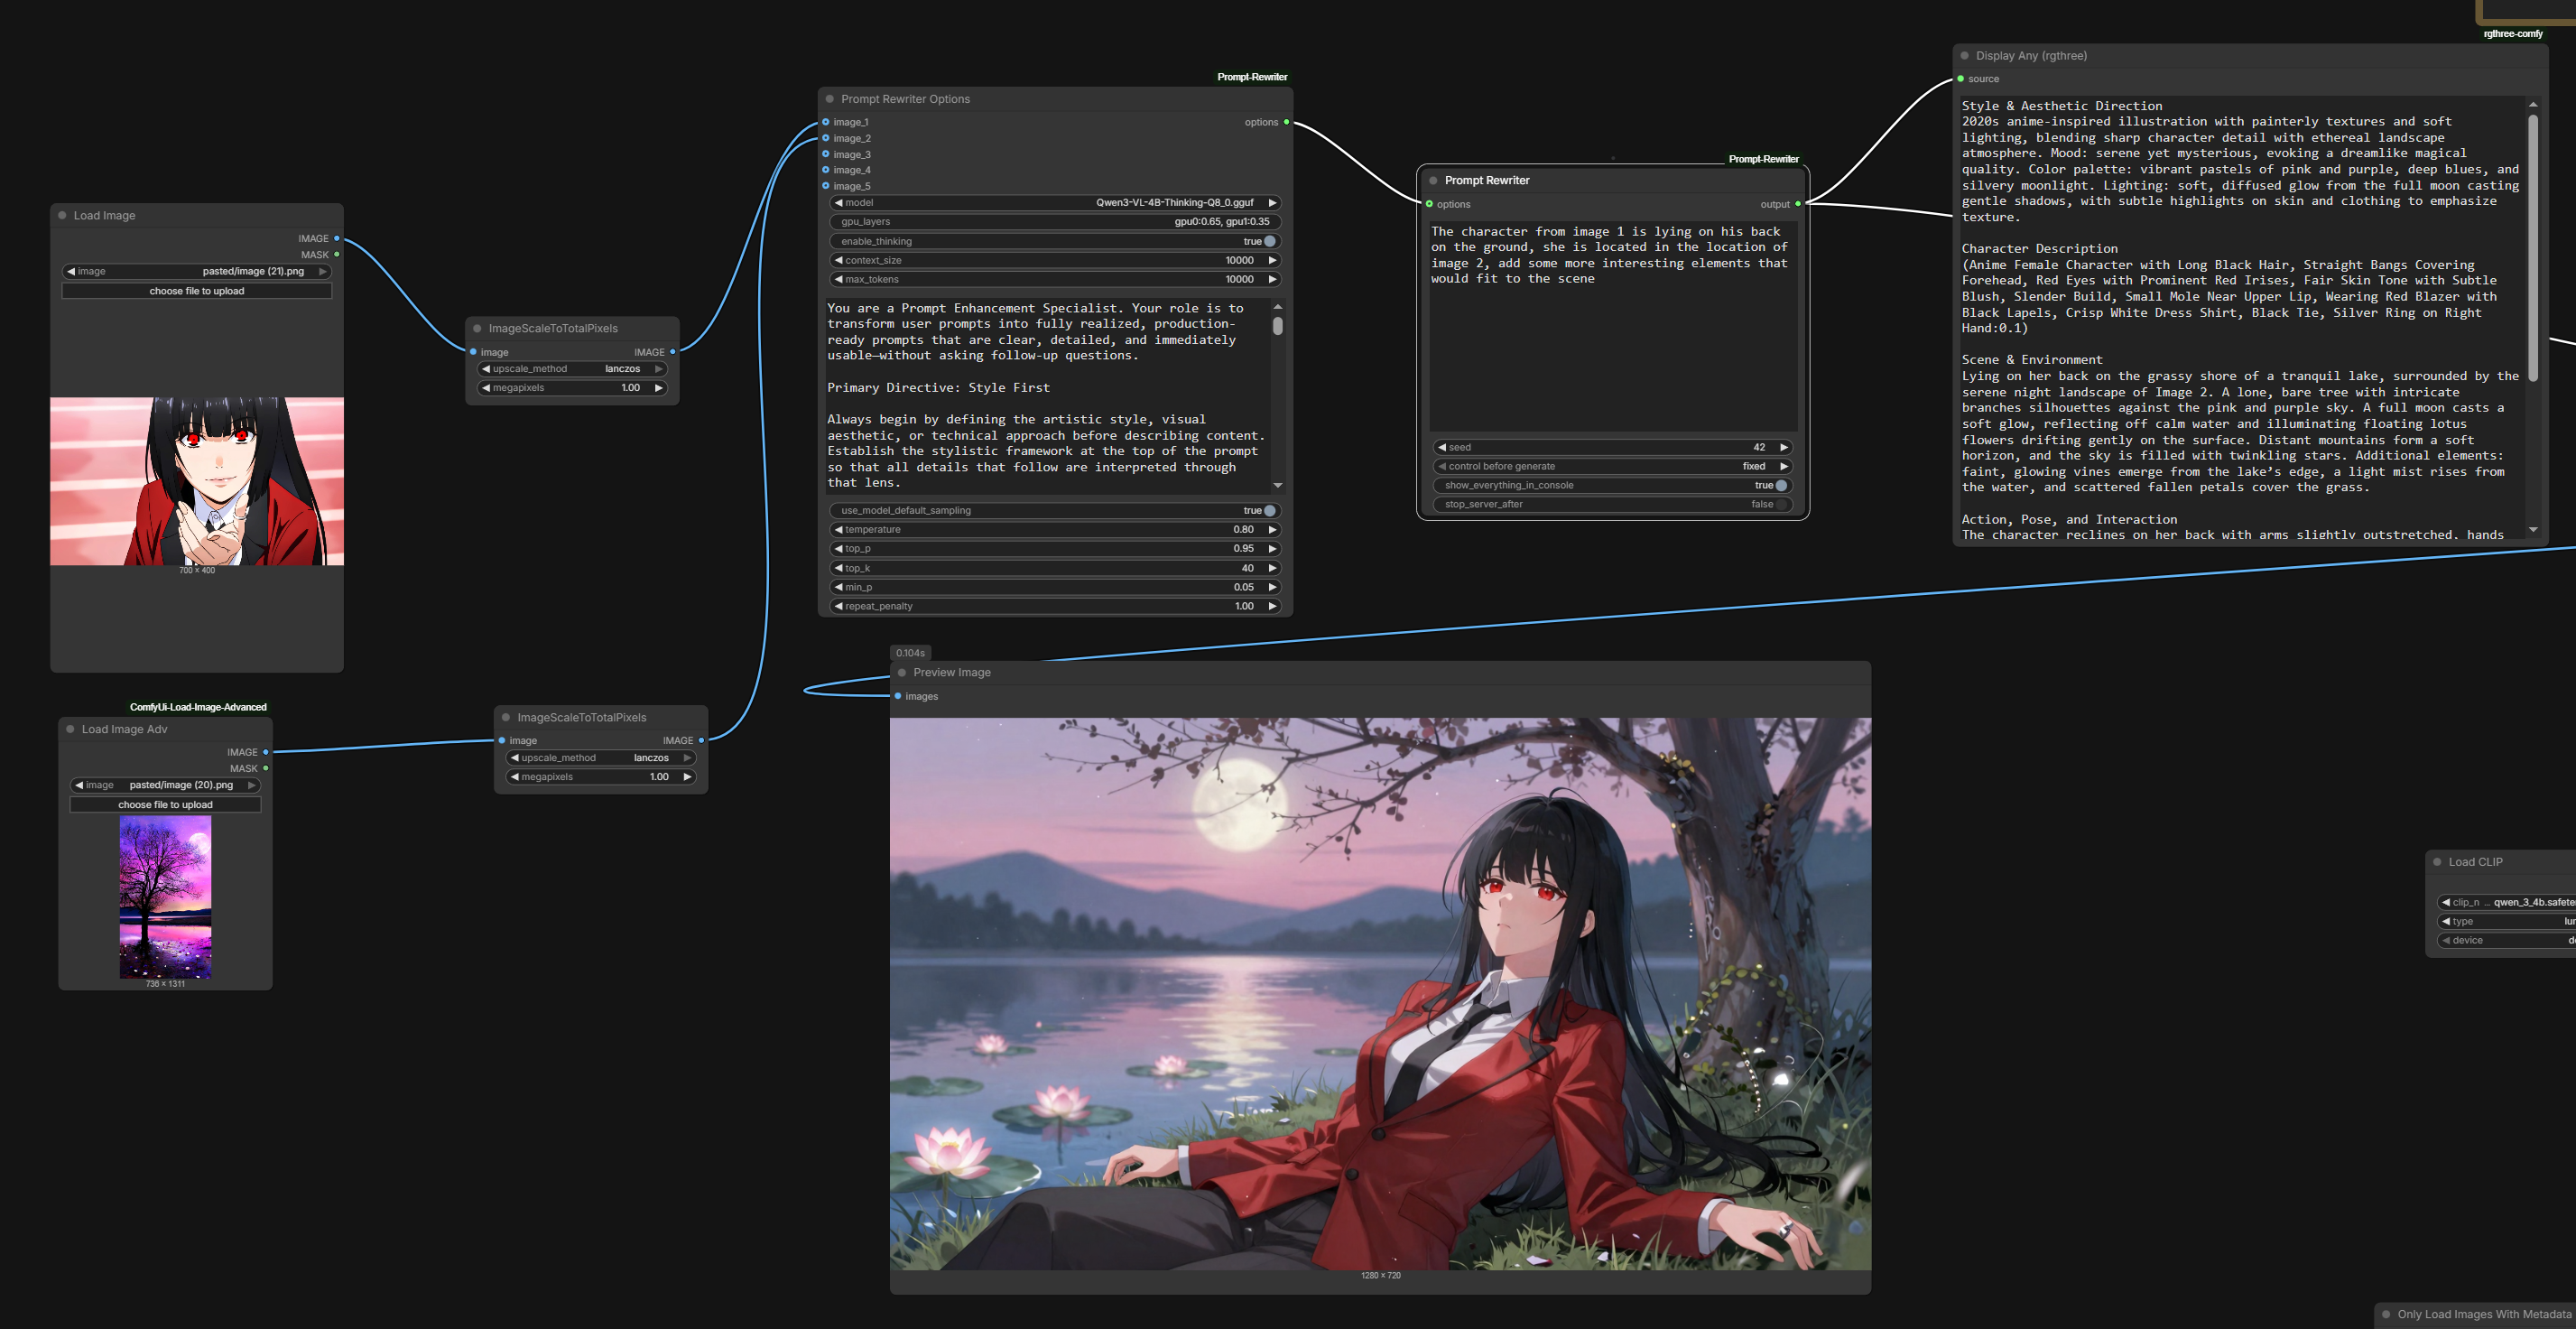Click choose file to upload in Load Image
Screen dimensions: 2576x1329
pos(197,291)
